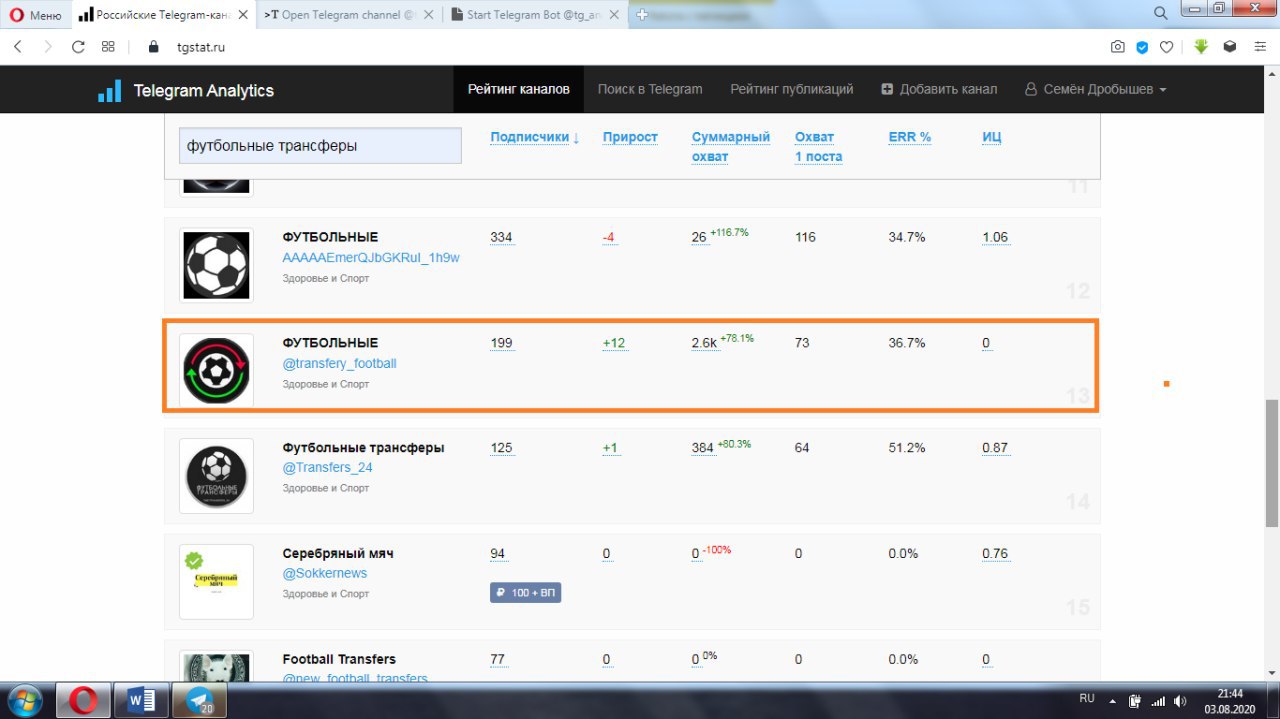1280x719 pixels.
Task: Open the AAAAAEmerQJbGKRuI_1h9w channel link
Action: coord(371,258)
